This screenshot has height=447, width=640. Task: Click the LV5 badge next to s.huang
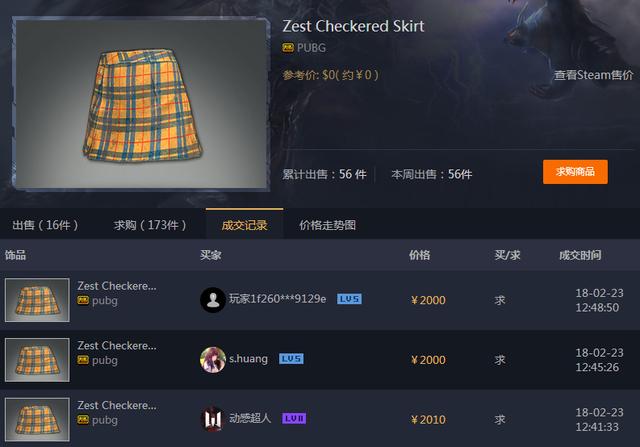(291, 359)
